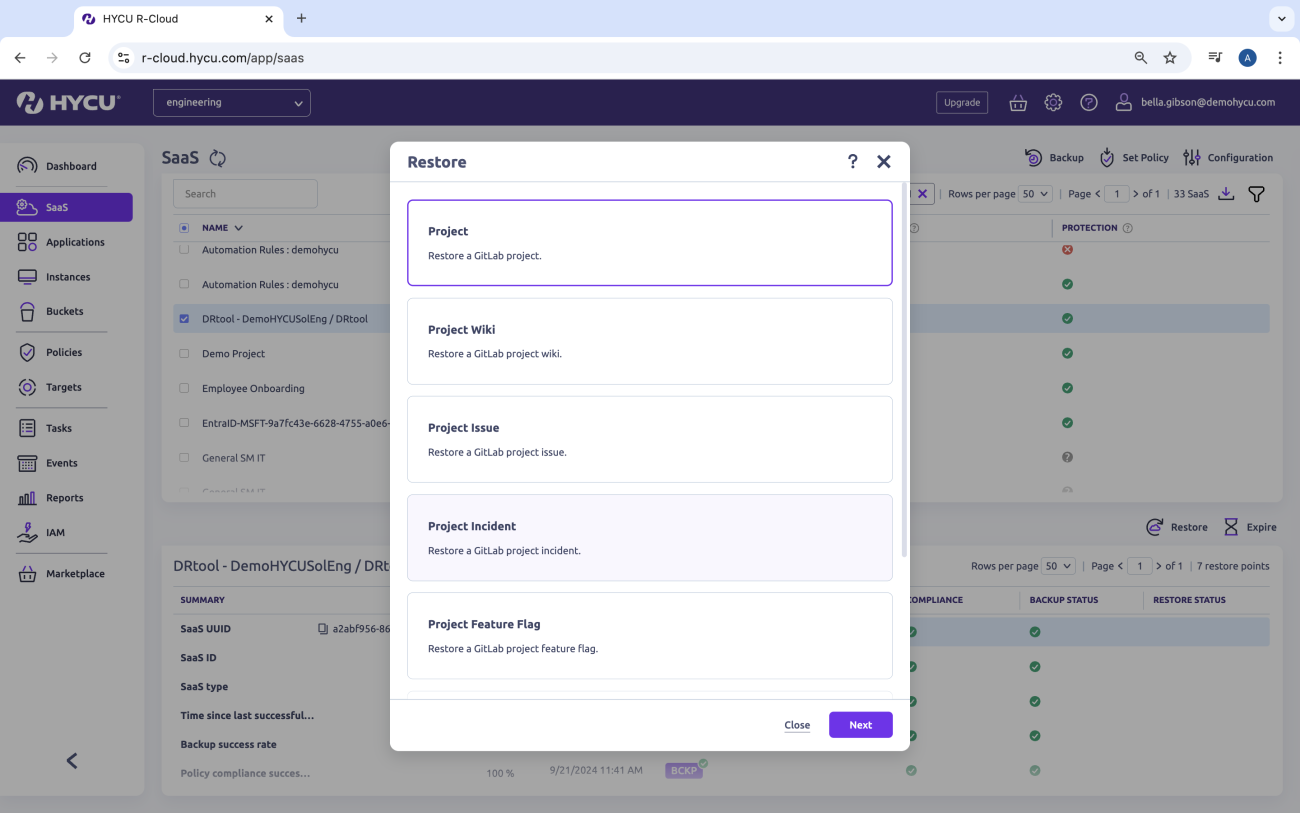Check the Employee Onboarding checkbox
This screenshot has width=1300, height=813.
184,388
